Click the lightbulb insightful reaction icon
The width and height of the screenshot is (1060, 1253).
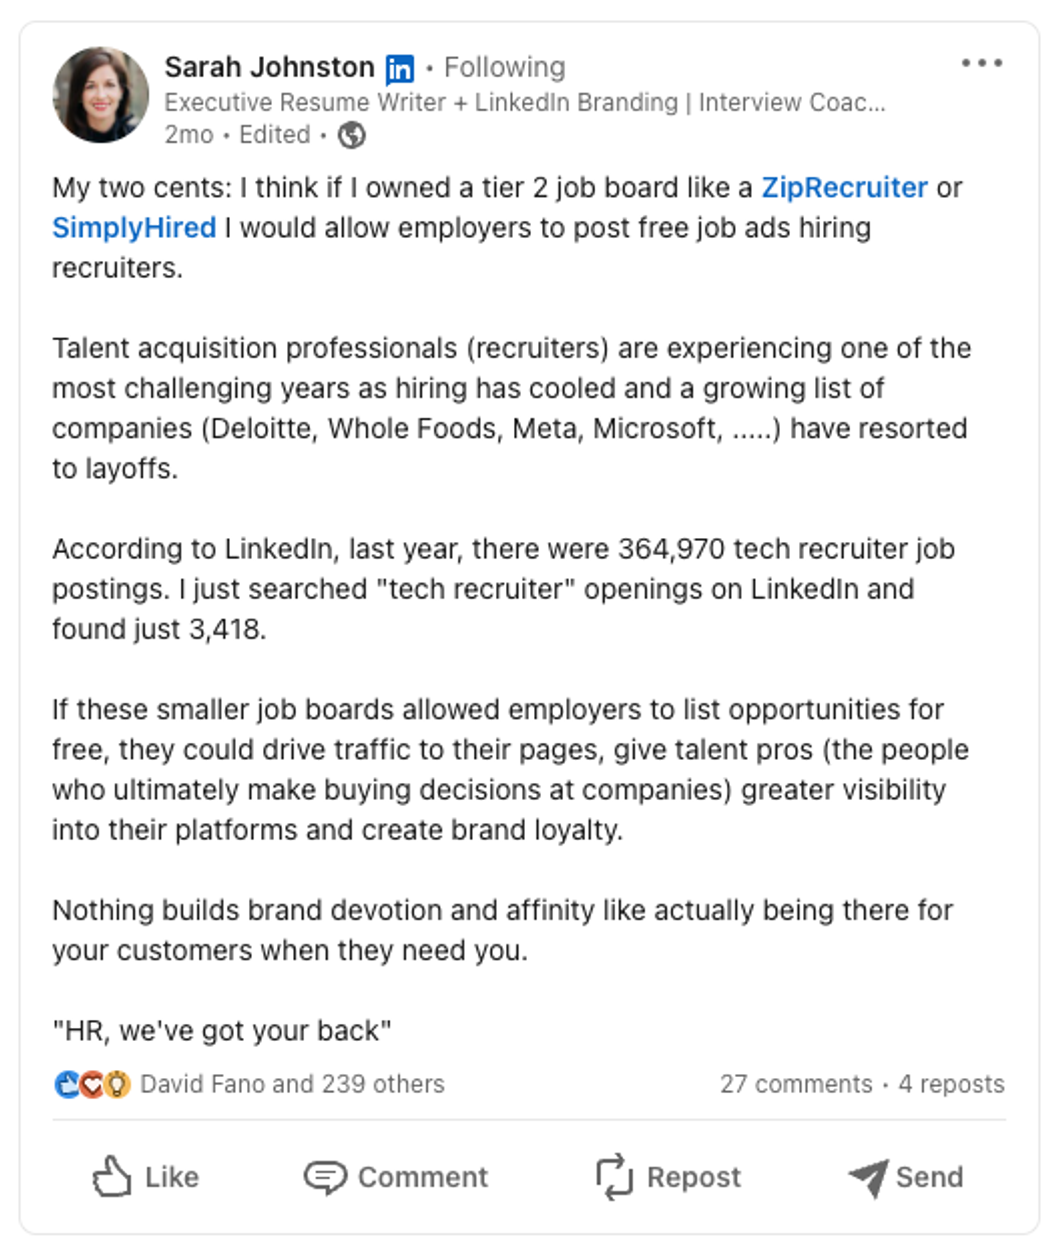pos(117,1084)
